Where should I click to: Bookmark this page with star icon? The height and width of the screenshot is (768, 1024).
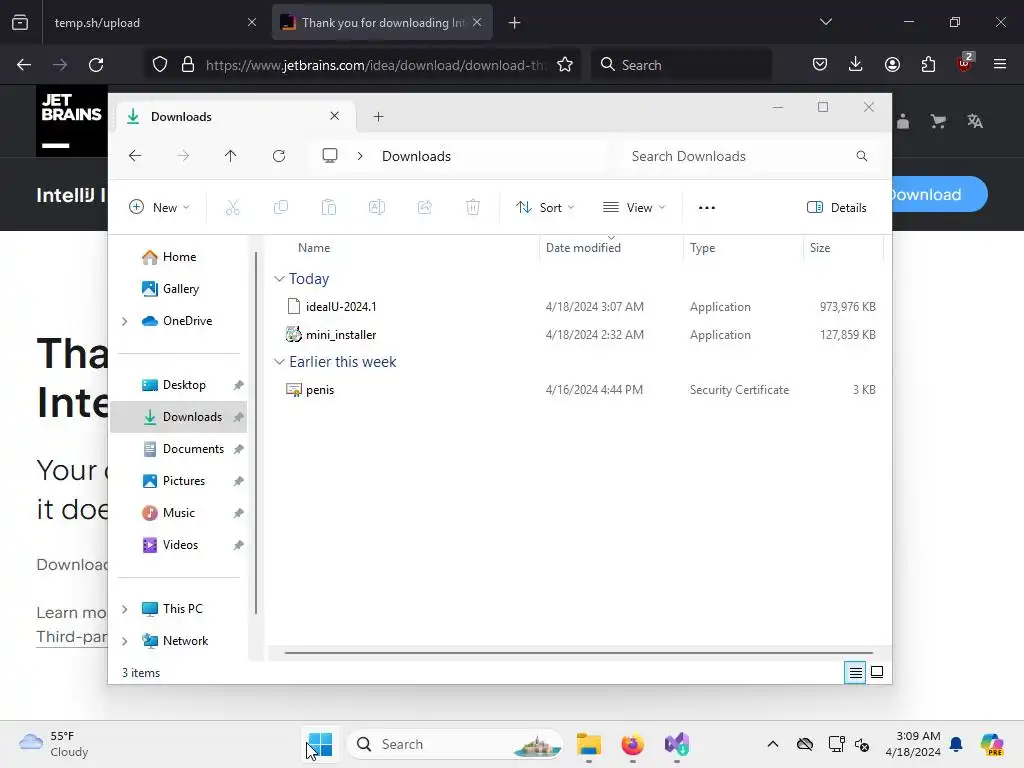565,65
